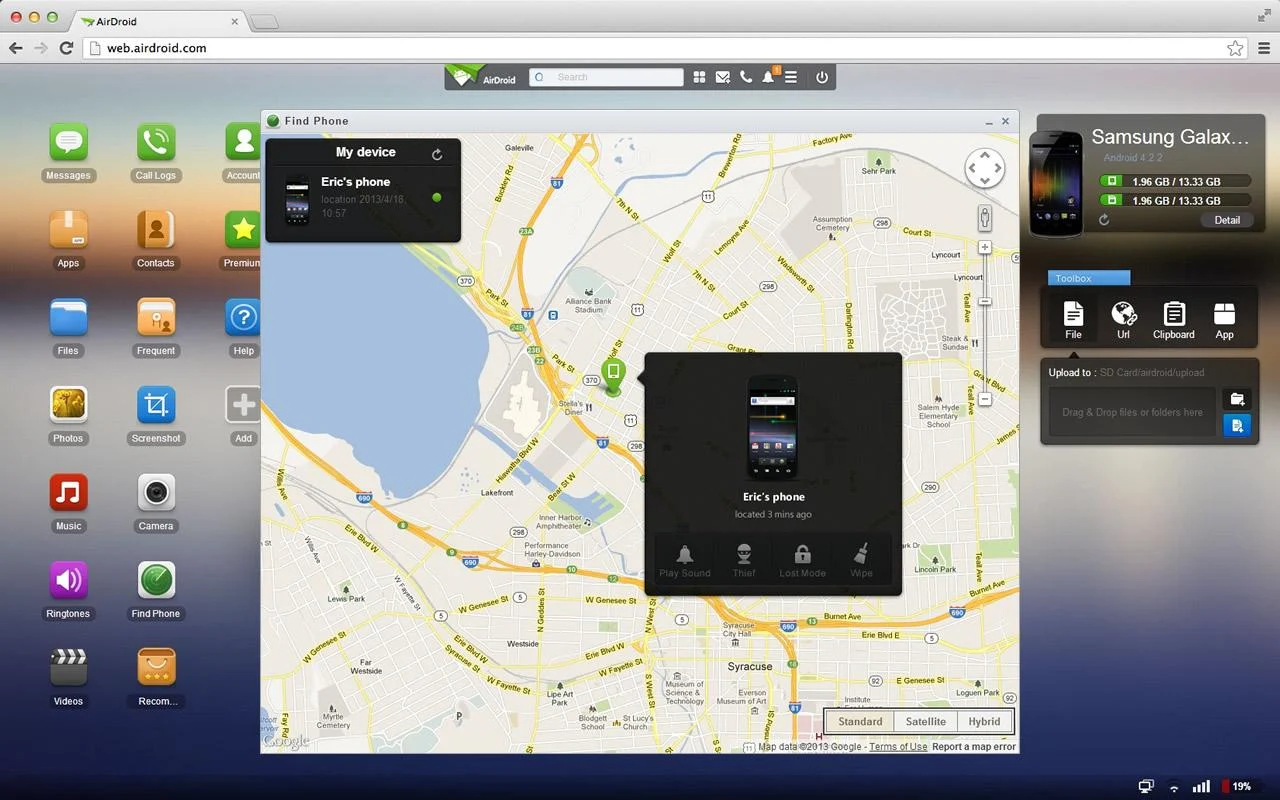Open the AirDroid toolbar menu list icon

[791, 77]
